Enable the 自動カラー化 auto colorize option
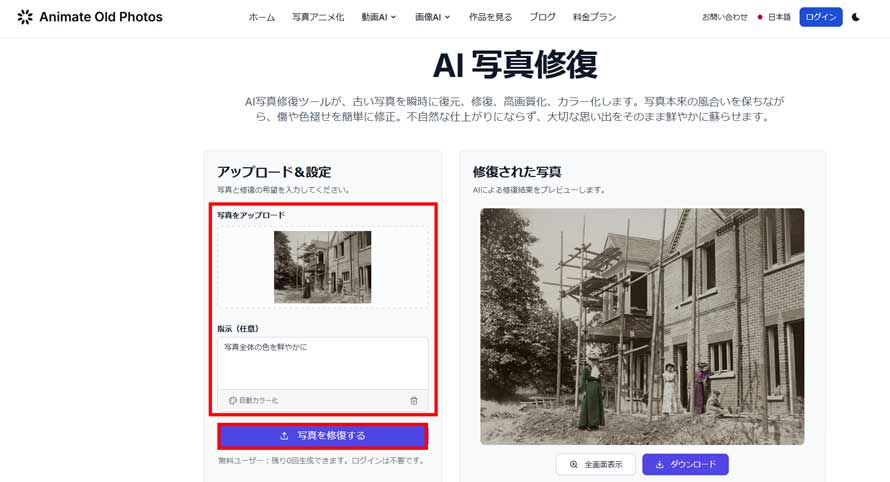 click(x=254, y=401)
